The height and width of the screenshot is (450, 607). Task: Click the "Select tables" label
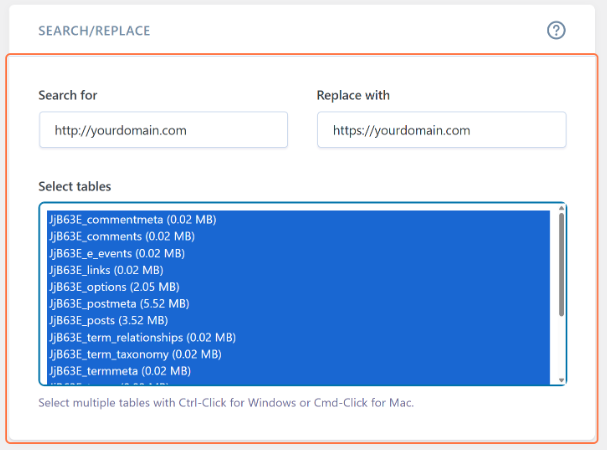(75, 187)
